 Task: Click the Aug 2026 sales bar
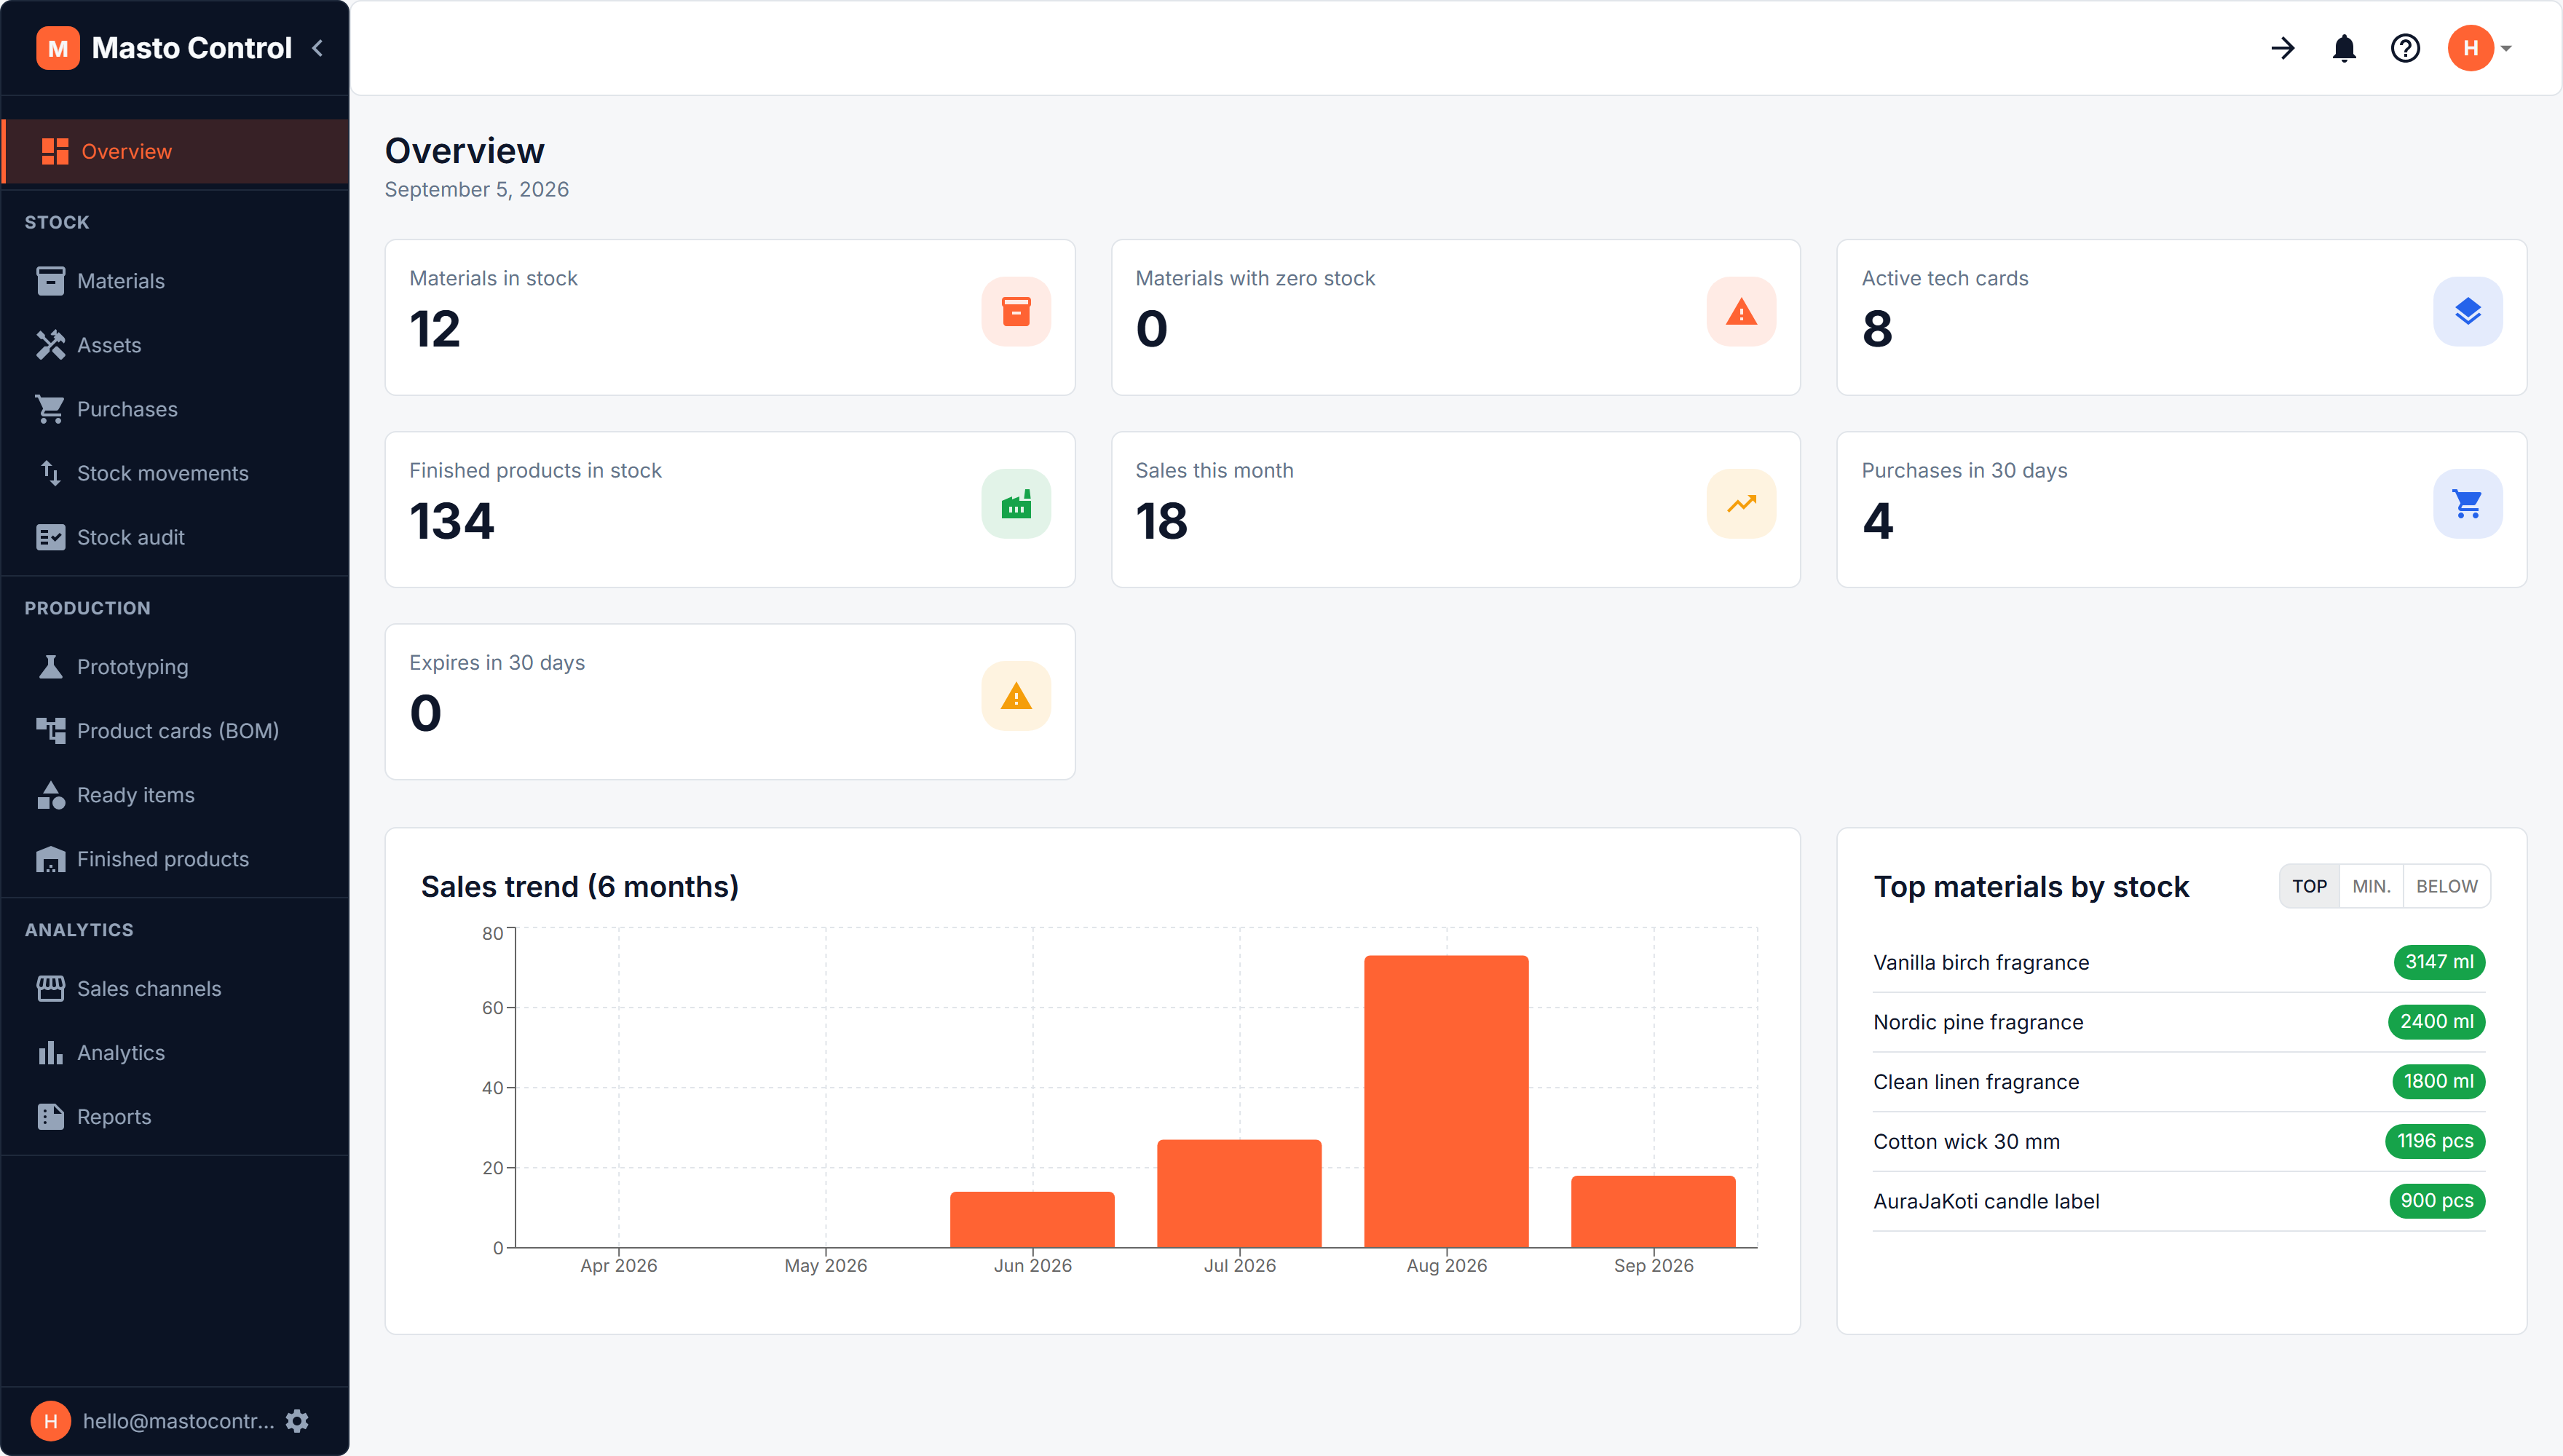[1446, 1101]
